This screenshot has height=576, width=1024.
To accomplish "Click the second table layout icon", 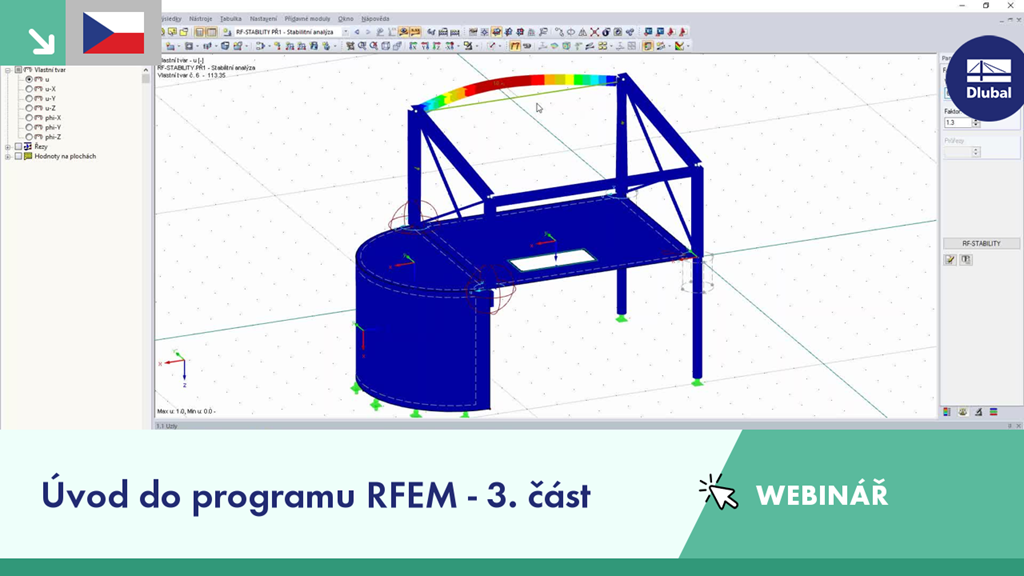I will pos(212,32).
